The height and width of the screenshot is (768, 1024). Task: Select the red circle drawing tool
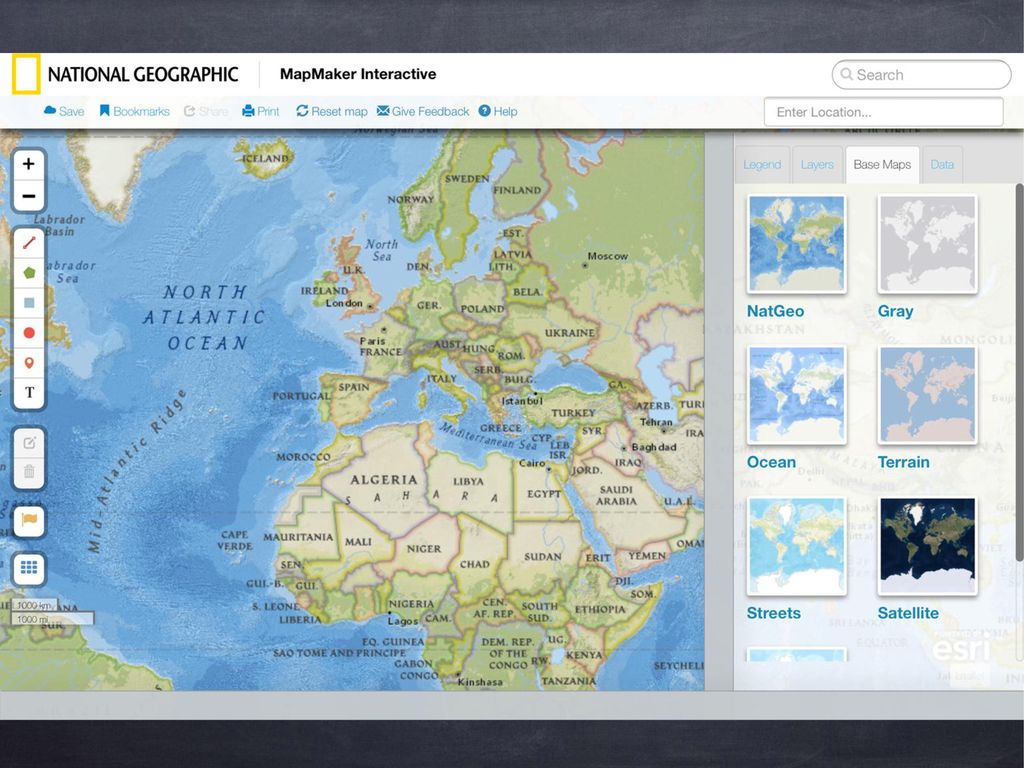coord(29,333)
